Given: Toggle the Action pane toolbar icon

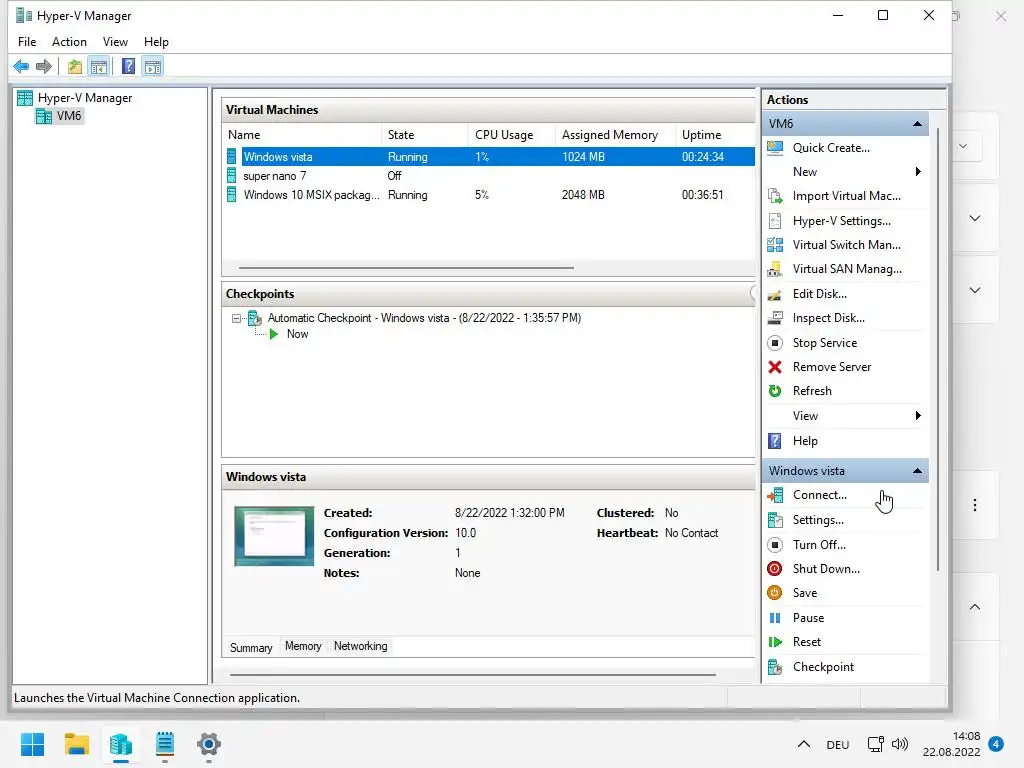Looking at the screenshot, I should (x=153, y=66).
